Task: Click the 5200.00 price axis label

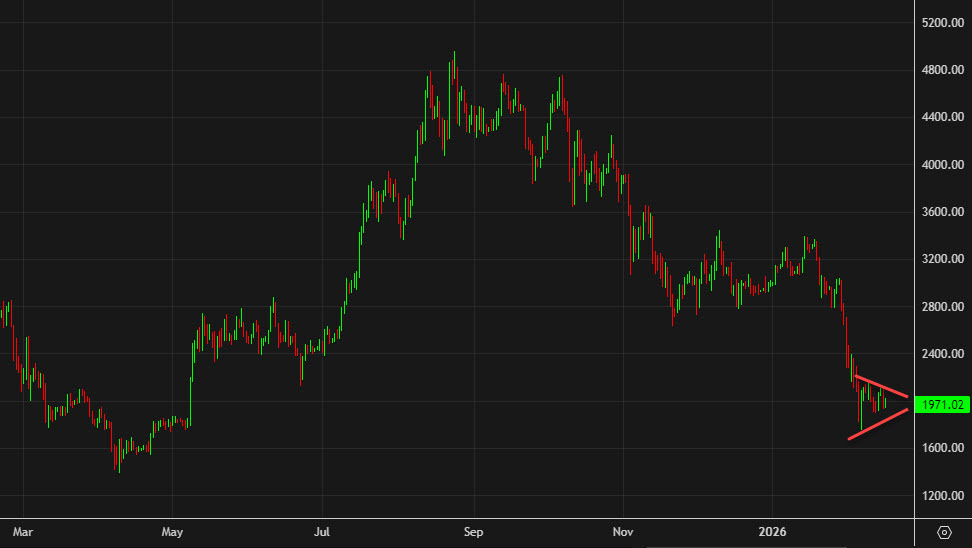Action: (943, 23)
